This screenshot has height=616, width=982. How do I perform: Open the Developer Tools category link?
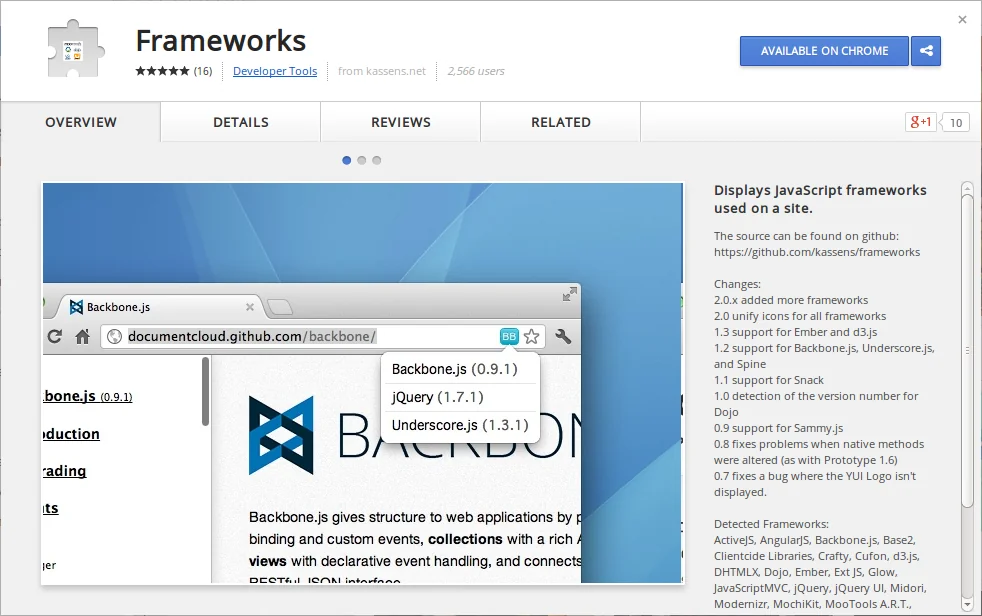(275, 71)
